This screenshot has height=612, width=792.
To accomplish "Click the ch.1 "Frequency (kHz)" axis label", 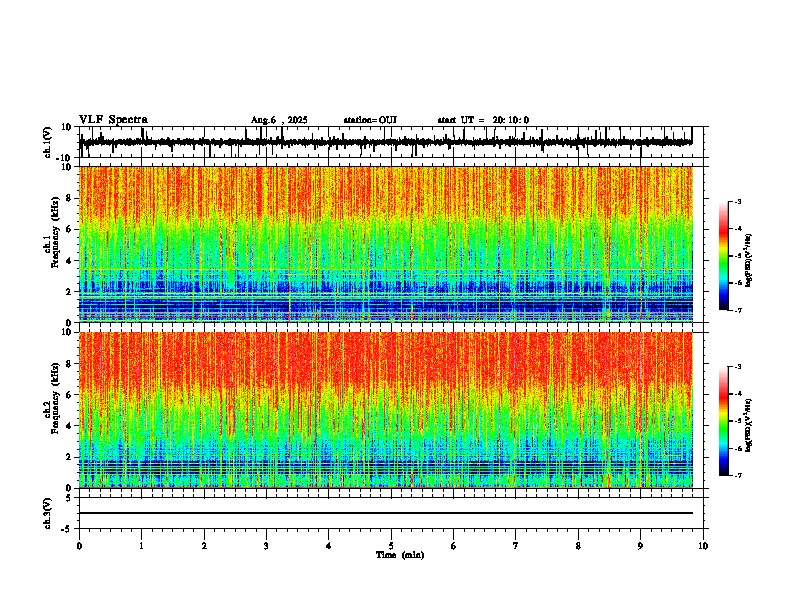I will pyautogui.click(x=55, y=232).
